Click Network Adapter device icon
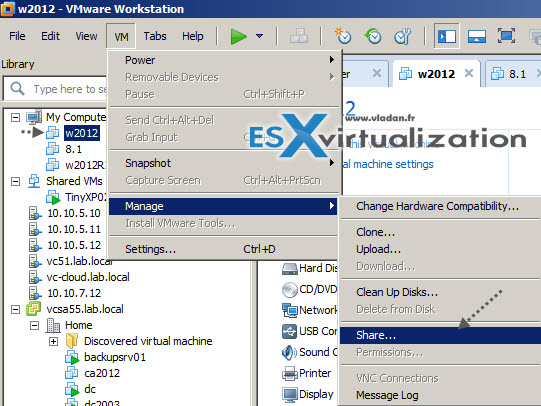541x406 pixels. (289, 310)
